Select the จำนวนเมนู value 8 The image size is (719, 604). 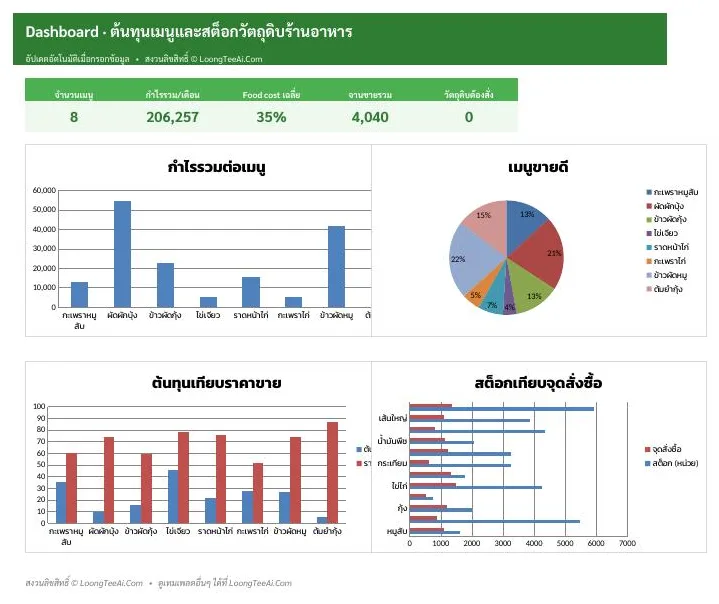[74, 117]
